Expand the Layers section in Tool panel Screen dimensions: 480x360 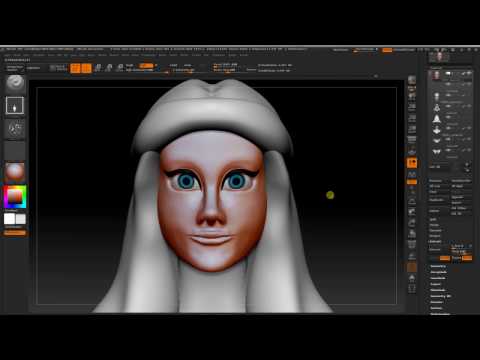click(x=435, y=284)
